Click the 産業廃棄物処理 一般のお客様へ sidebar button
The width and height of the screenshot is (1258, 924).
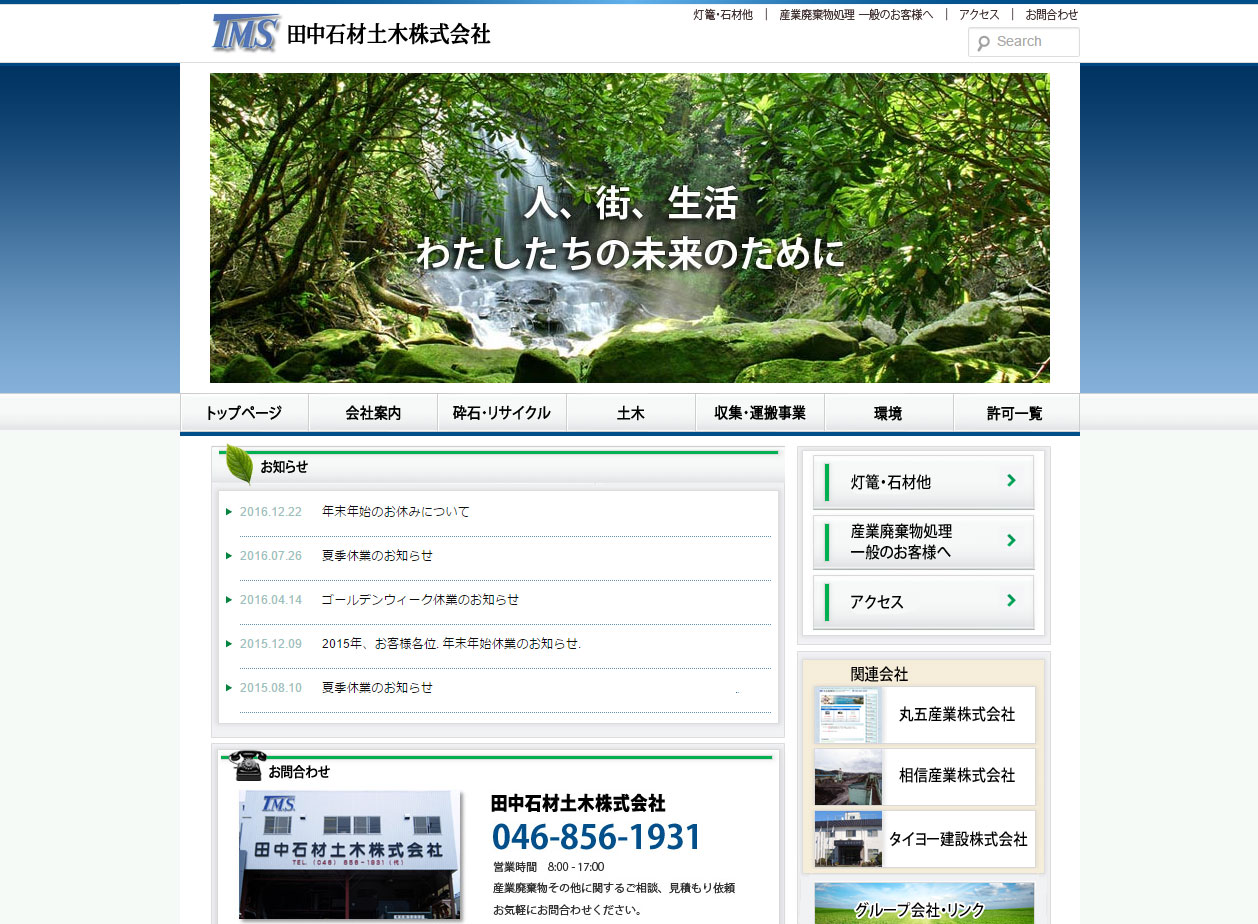924,542
